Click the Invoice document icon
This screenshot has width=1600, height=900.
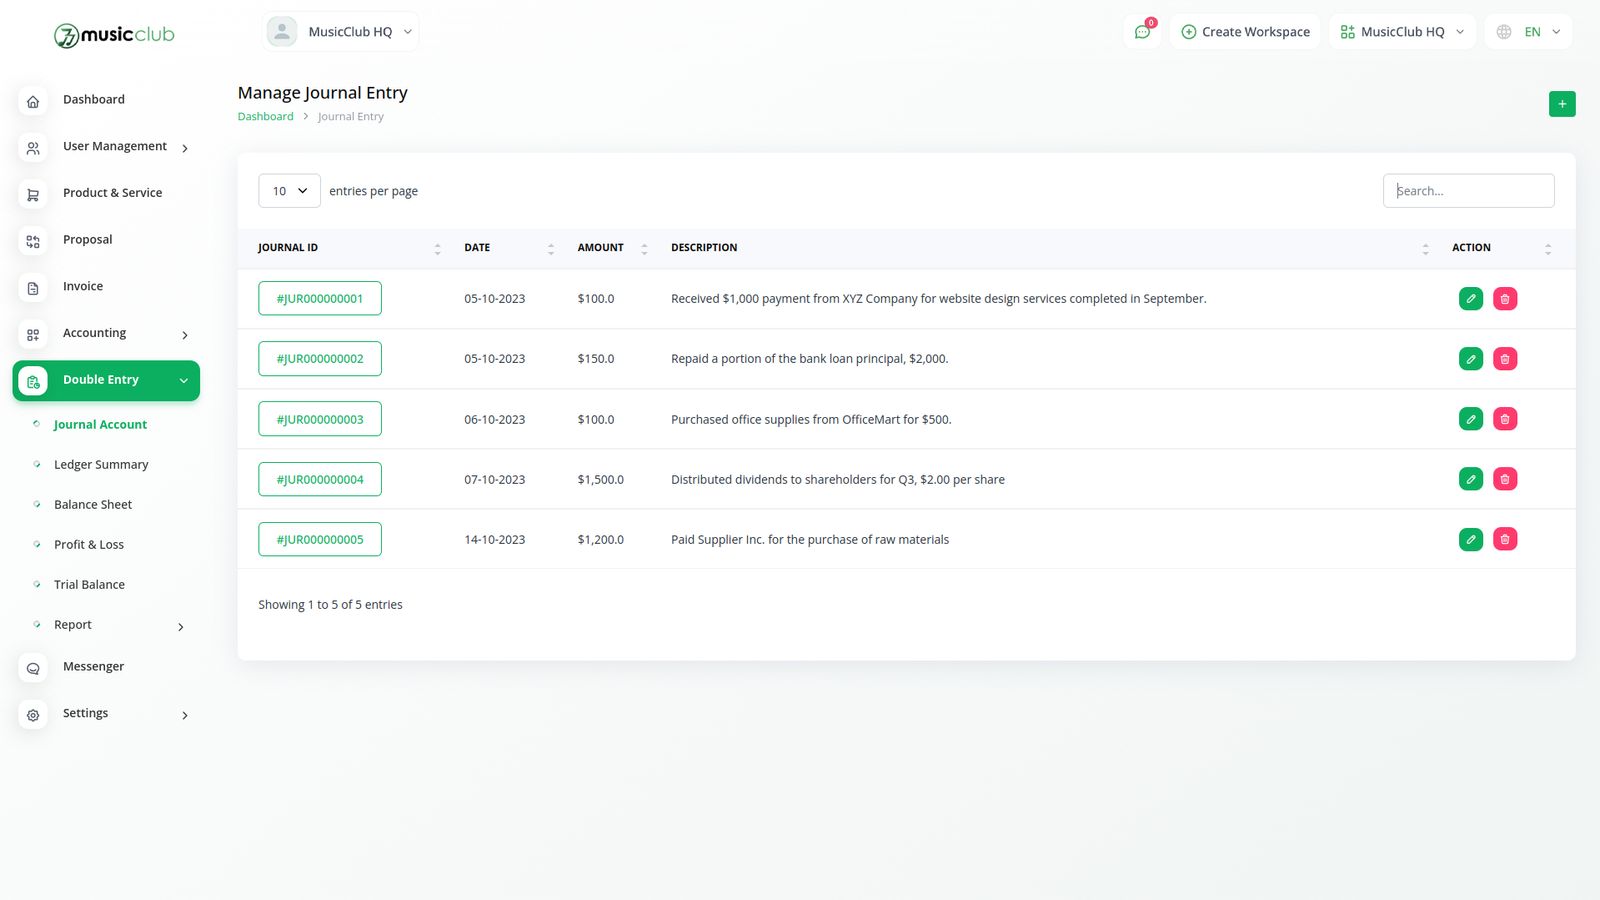33,288
